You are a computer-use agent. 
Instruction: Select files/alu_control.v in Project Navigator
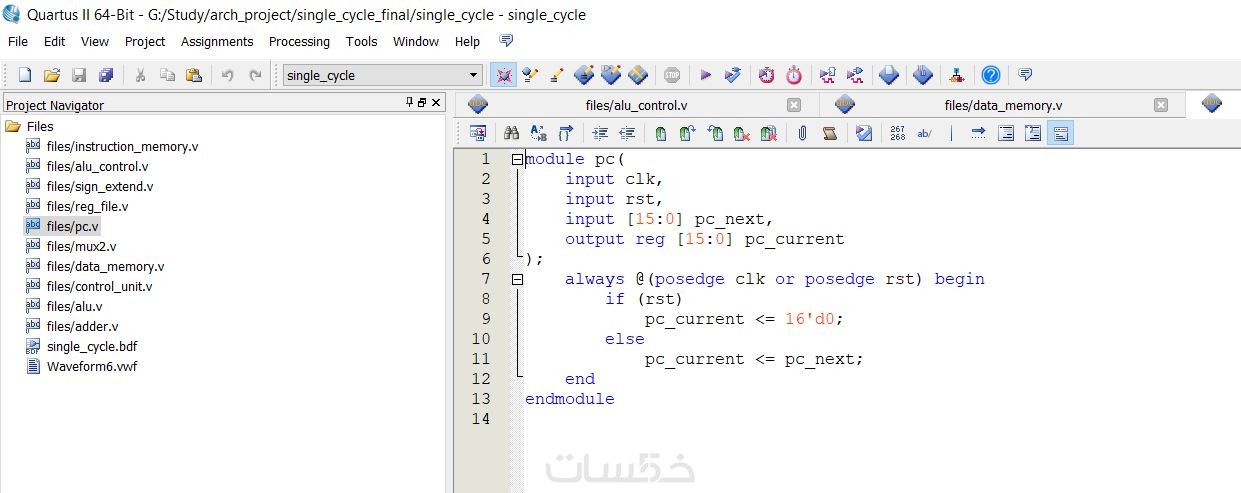click(x=97, y=166)
